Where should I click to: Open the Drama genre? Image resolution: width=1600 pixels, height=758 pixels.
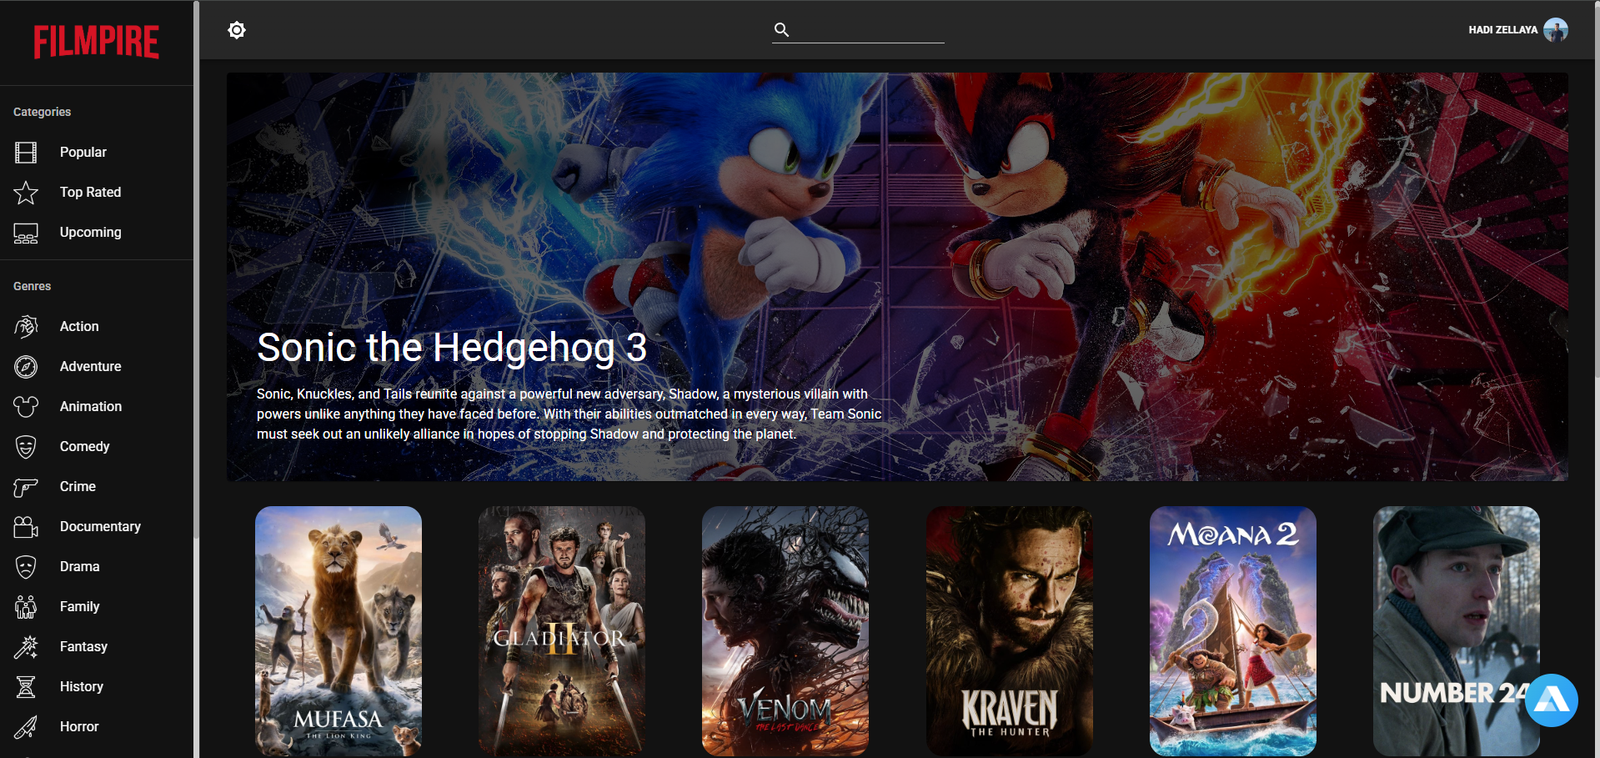pos(79,566)
